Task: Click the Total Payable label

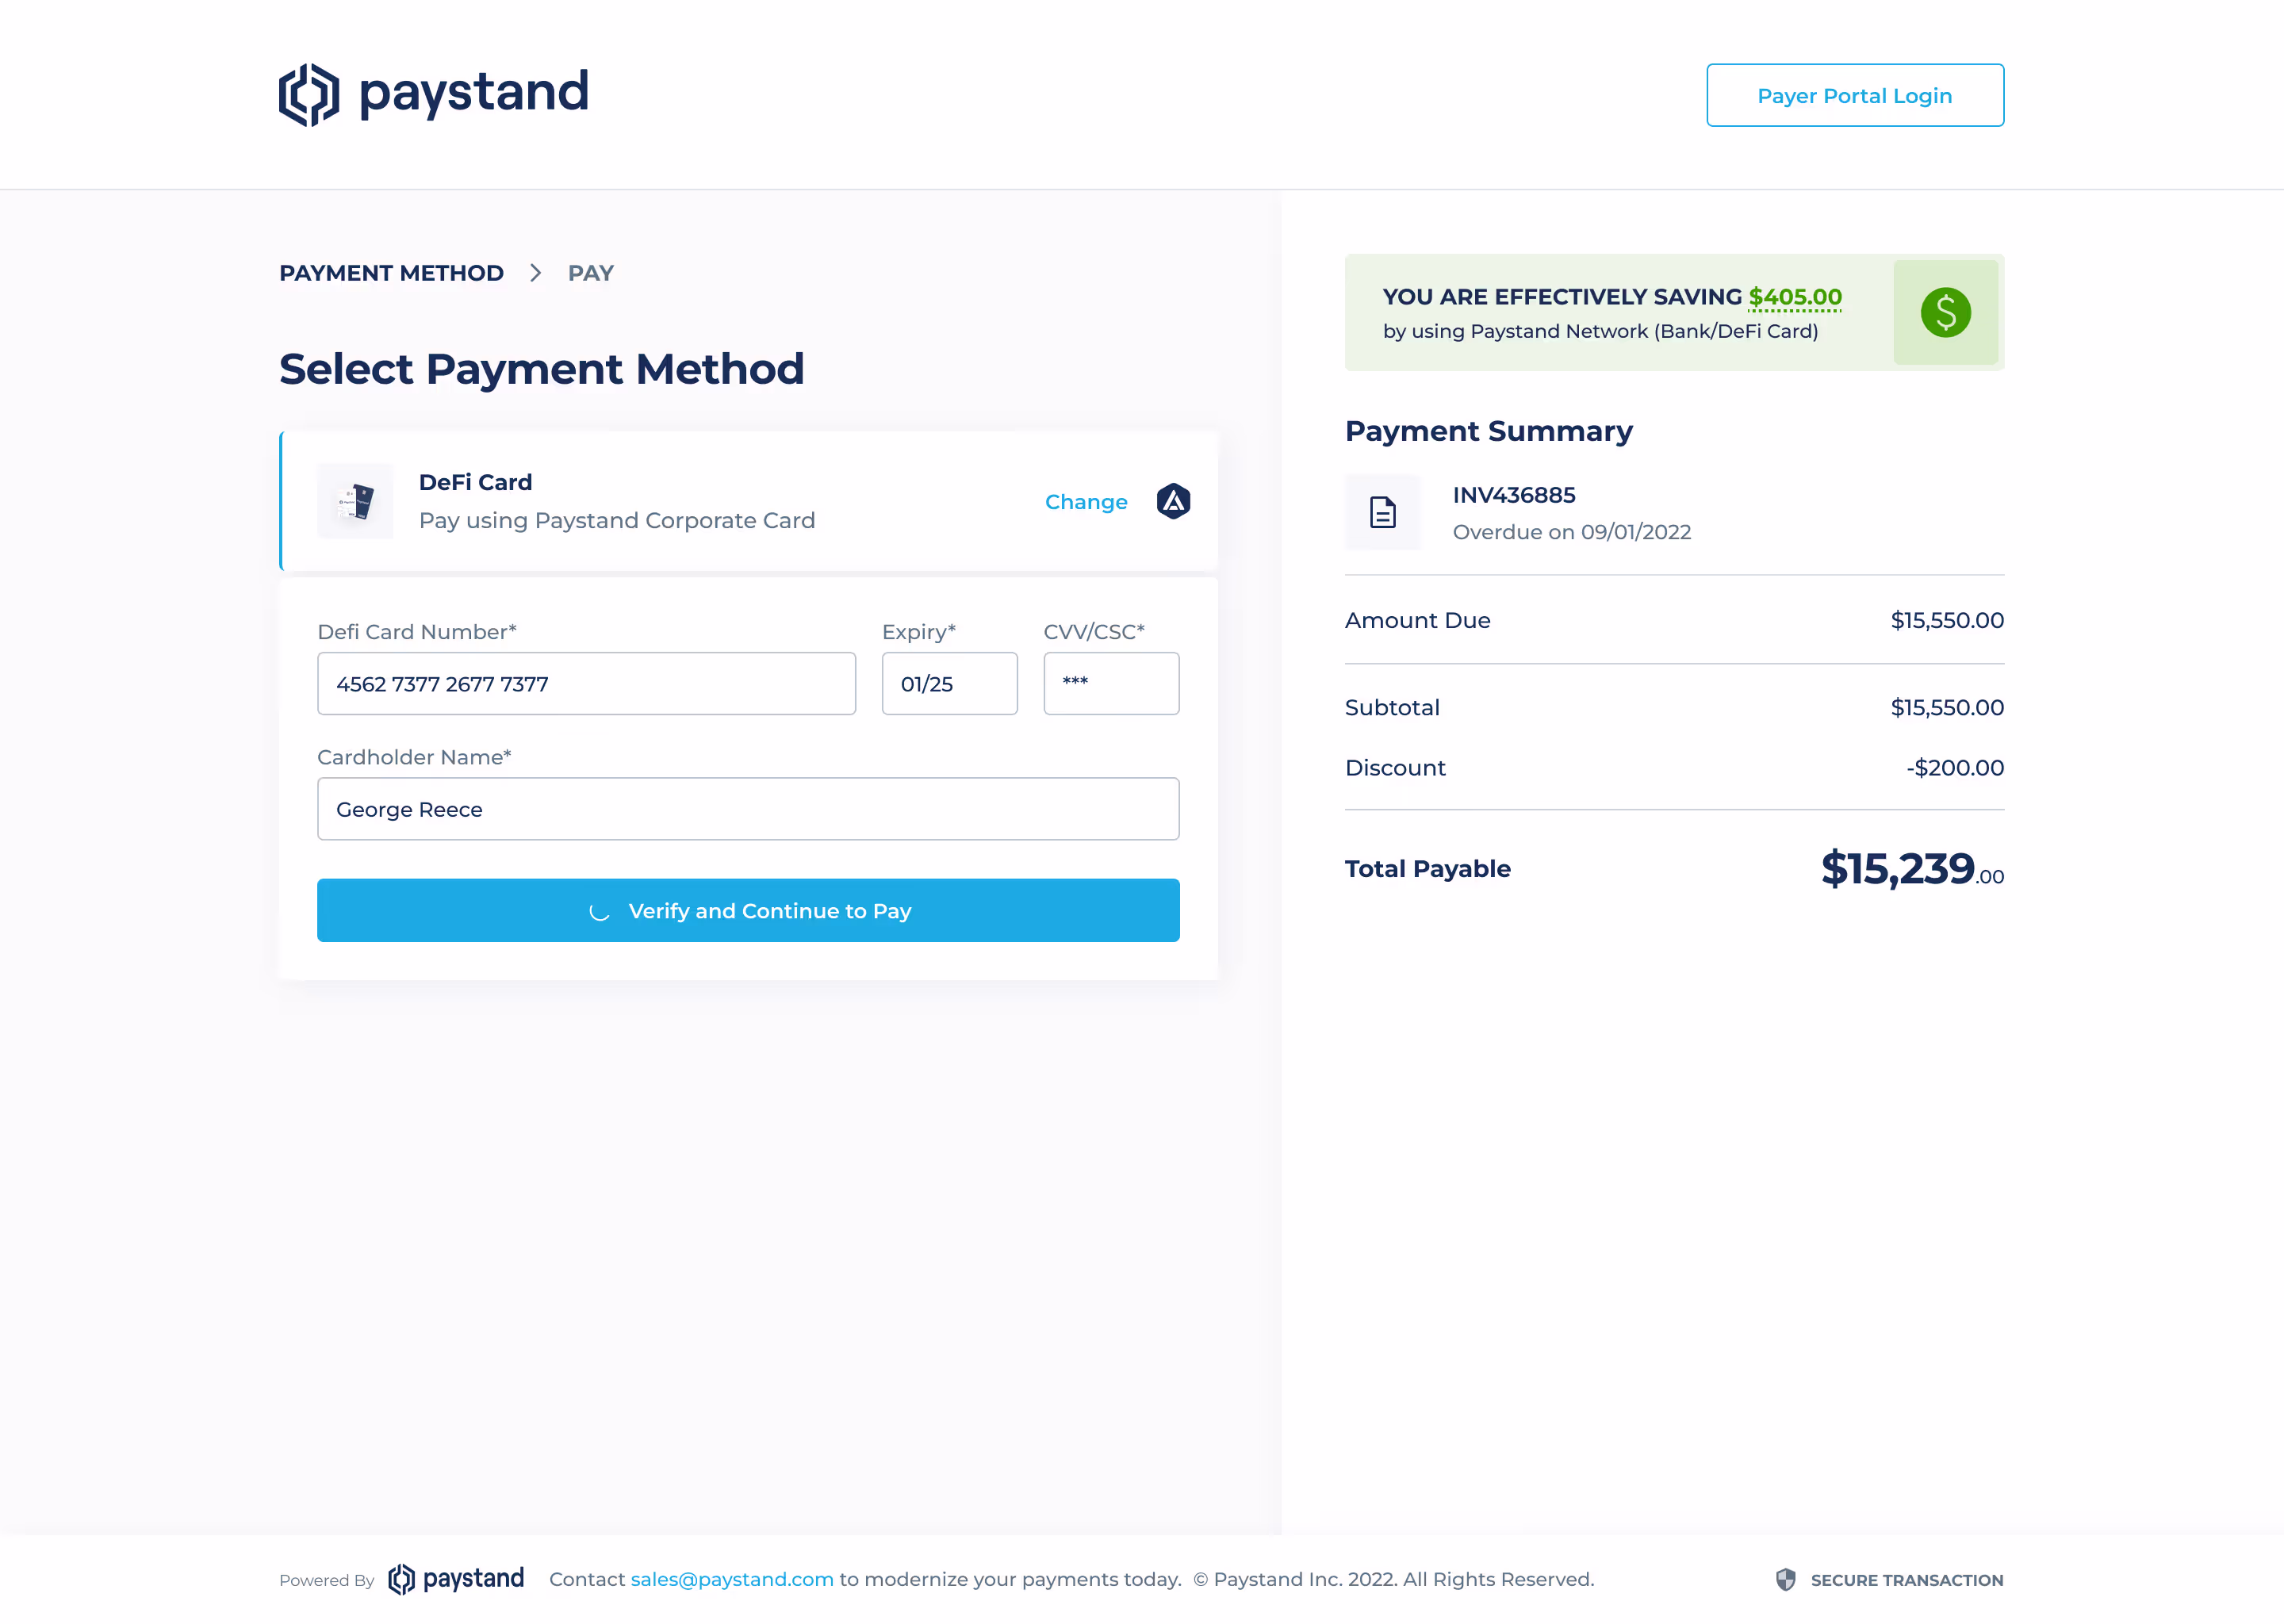Action: click(x=1427, y=868)
